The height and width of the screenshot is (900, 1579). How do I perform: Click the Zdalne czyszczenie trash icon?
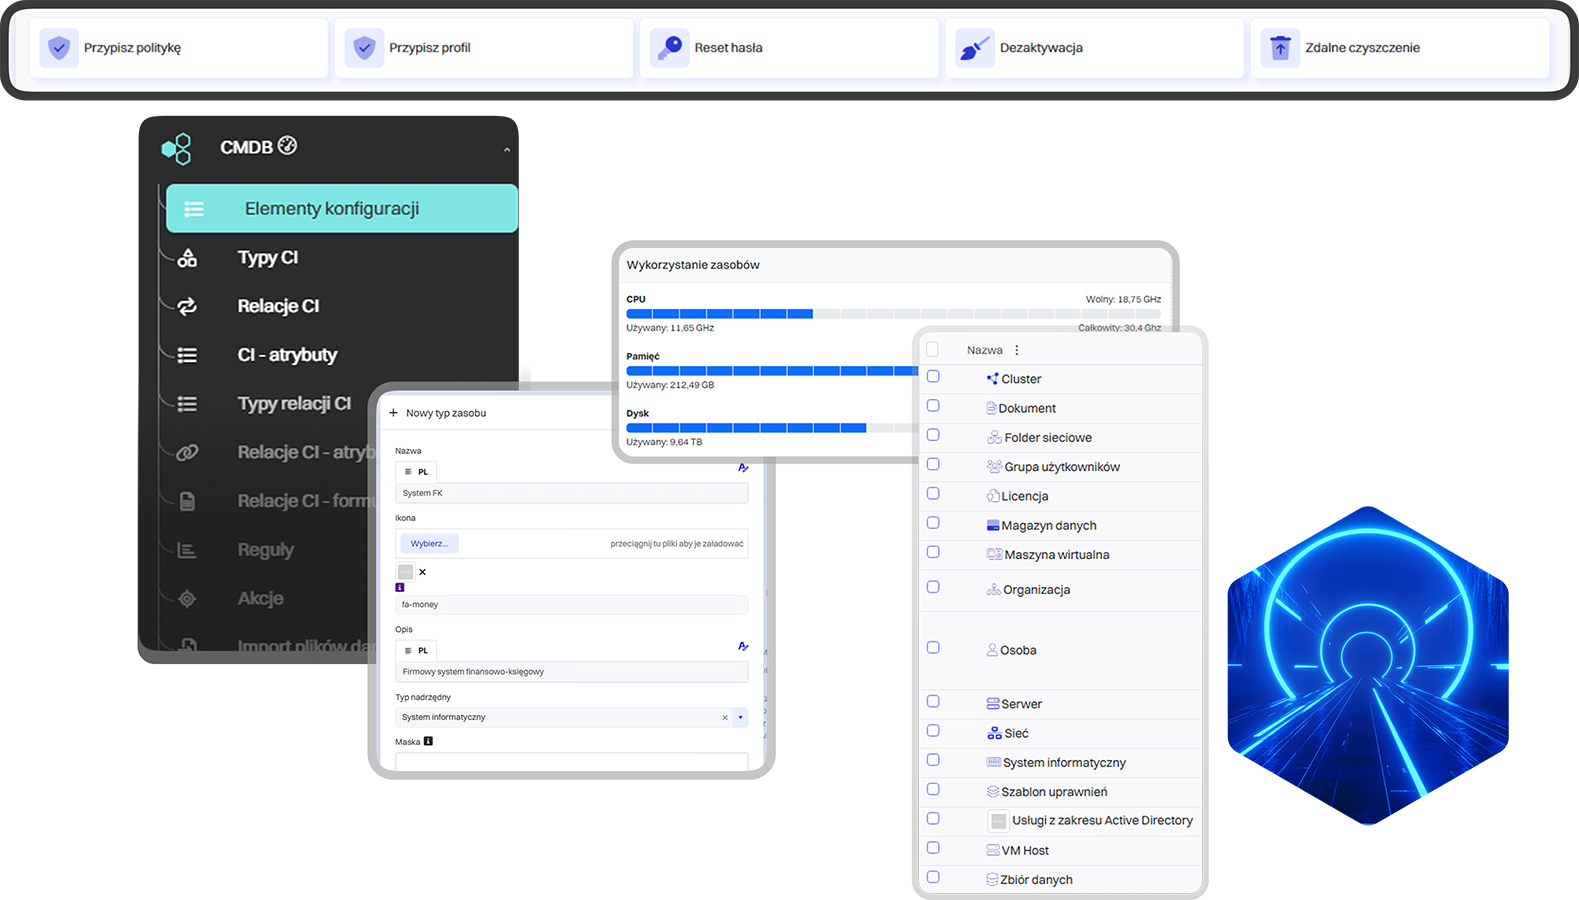point(1280,47)
